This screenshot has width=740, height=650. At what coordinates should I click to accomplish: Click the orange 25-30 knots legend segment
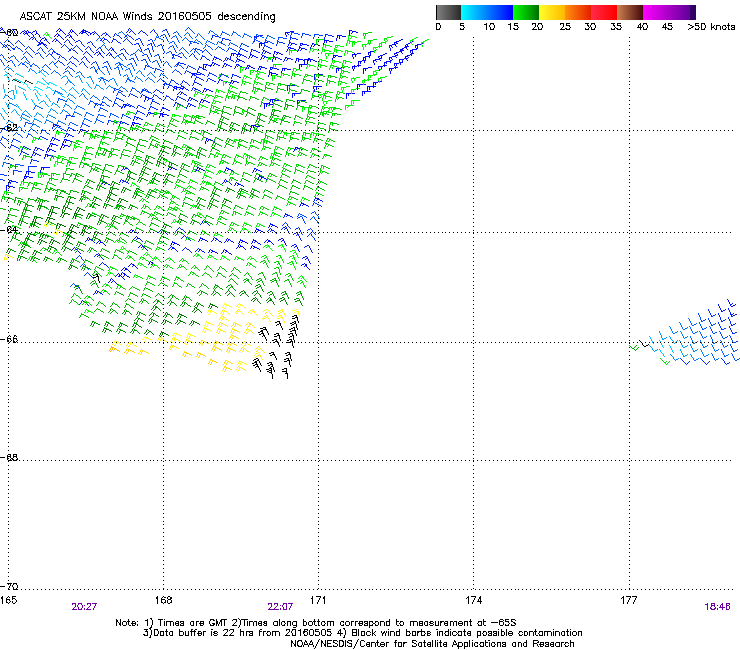point(578,12)
